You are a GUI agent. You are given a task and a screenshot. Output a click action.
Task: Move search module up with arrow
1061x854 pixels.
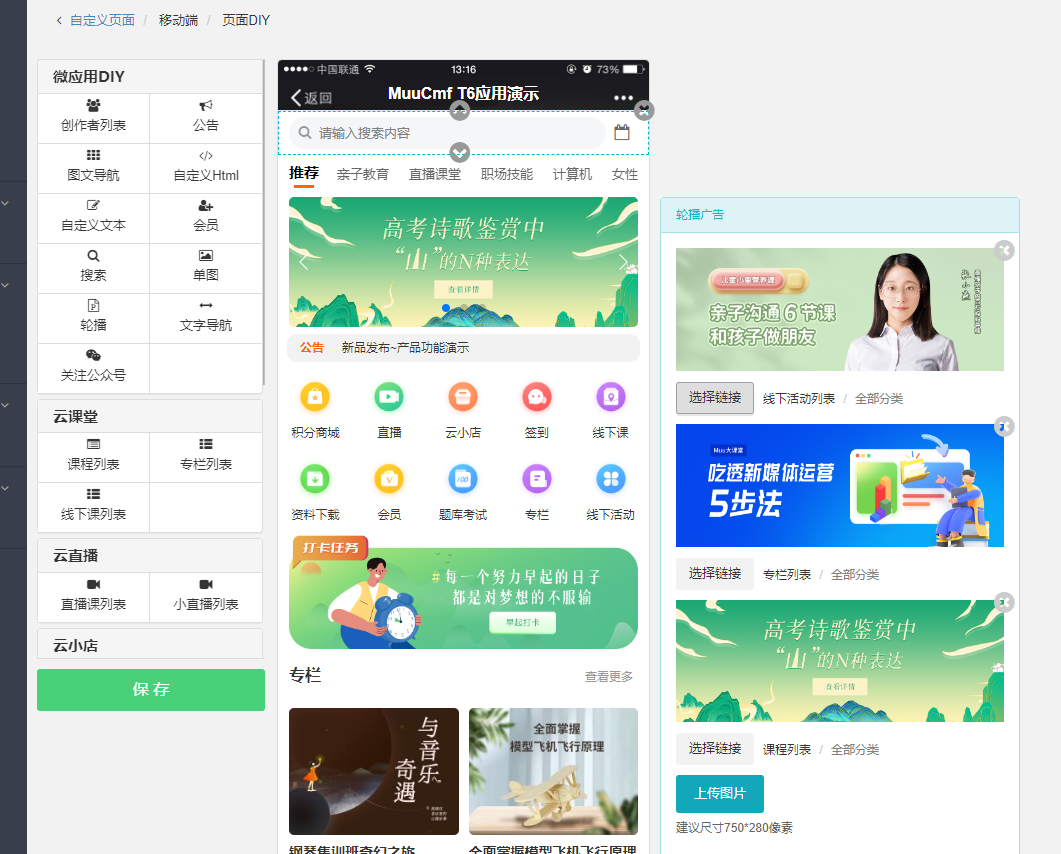(x=460, y=110)
